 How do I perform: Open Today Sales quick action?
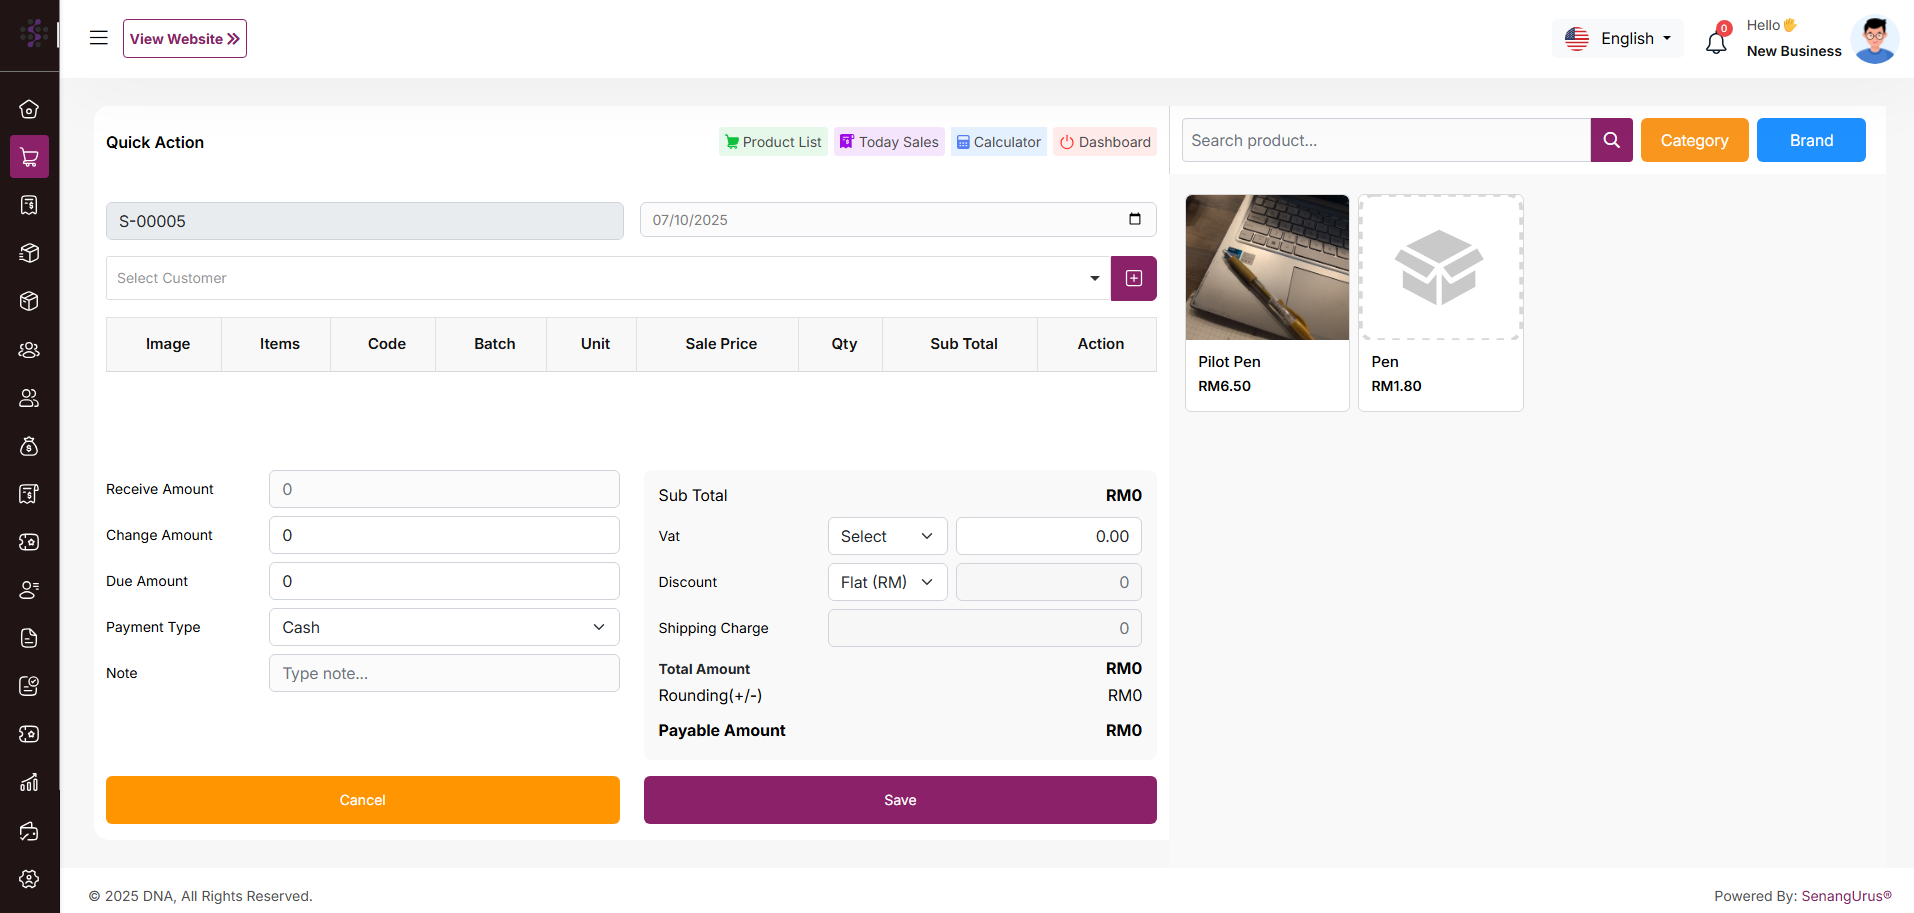[889, 142]
